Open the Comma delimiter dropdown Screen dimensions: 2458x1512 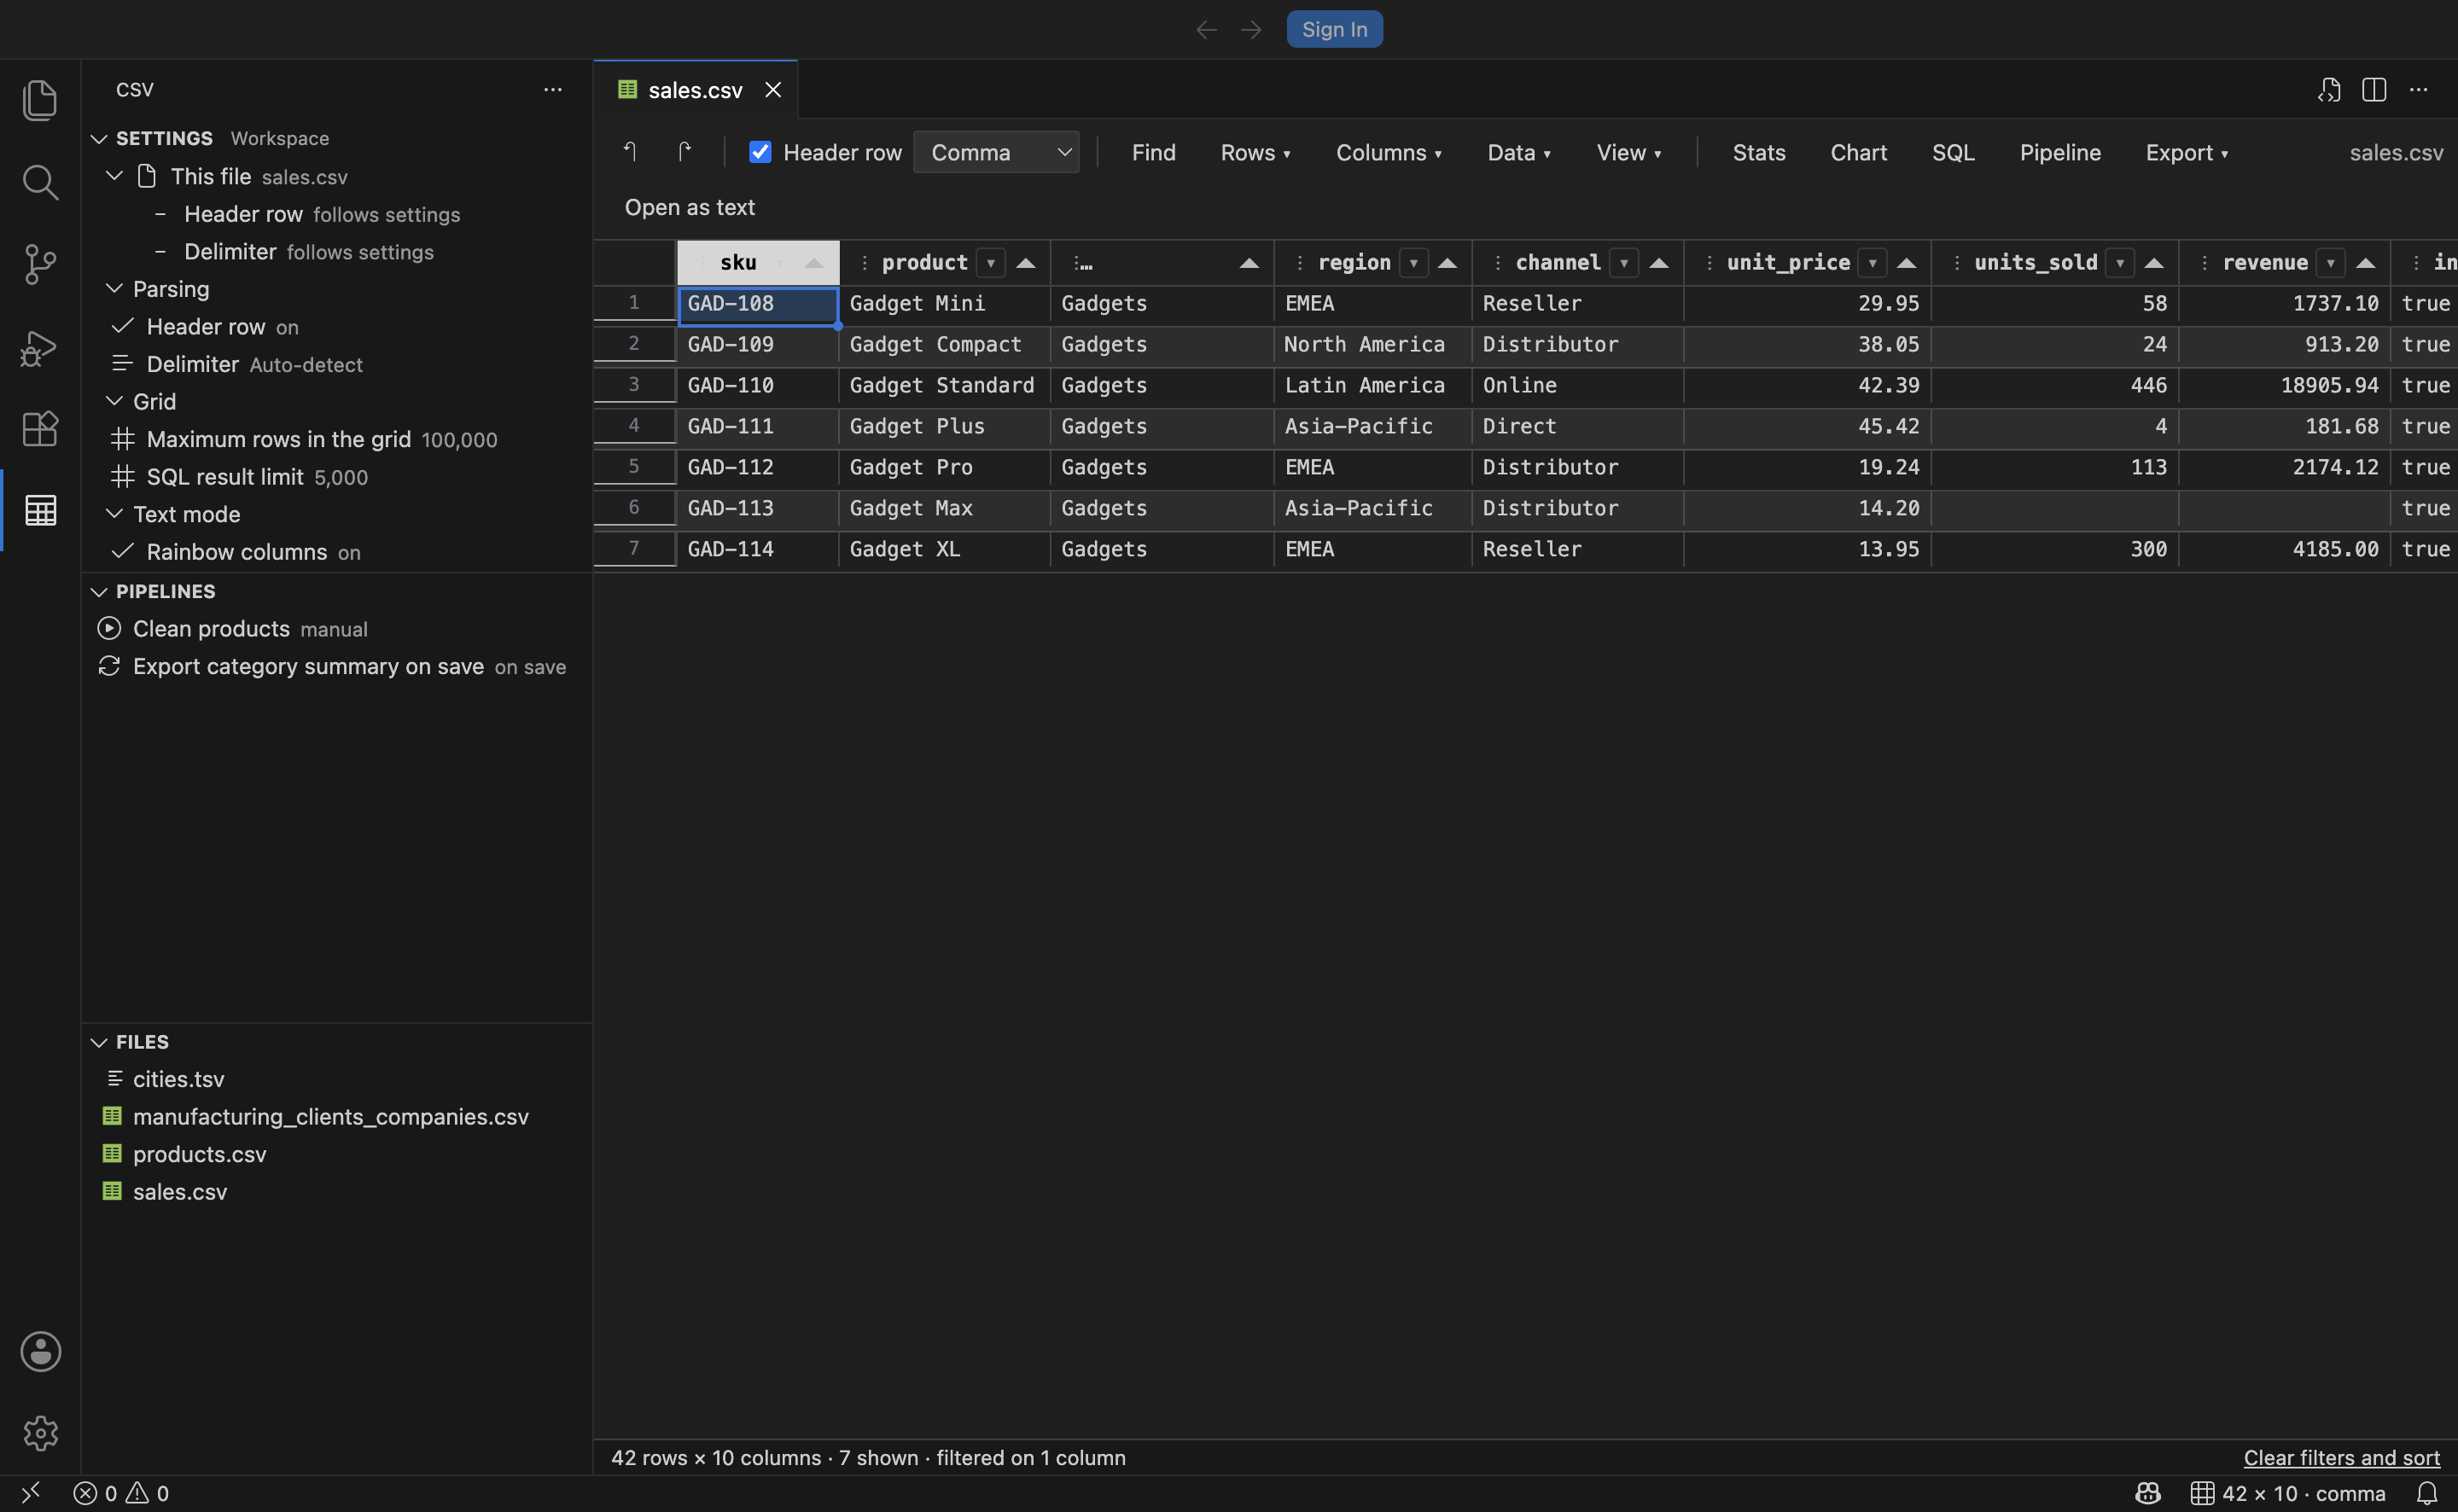996,152
